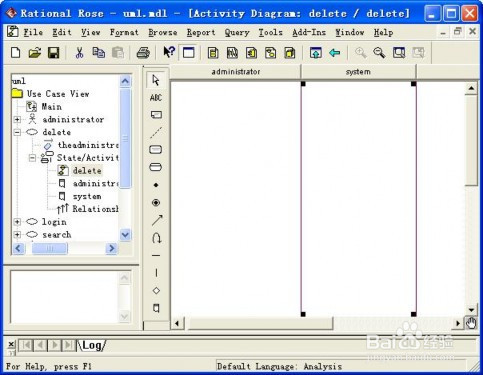Select the Transition to Self tool
Screen dimensions: 483x375
[156, 238]
